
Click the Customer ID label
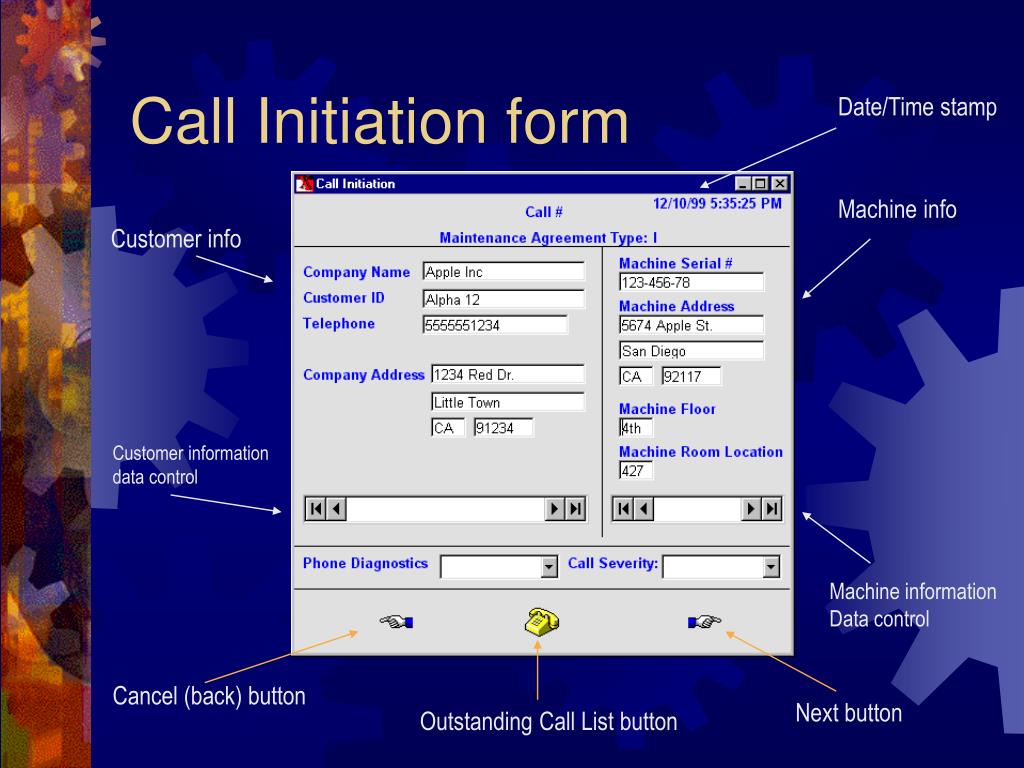click(344, 298)
